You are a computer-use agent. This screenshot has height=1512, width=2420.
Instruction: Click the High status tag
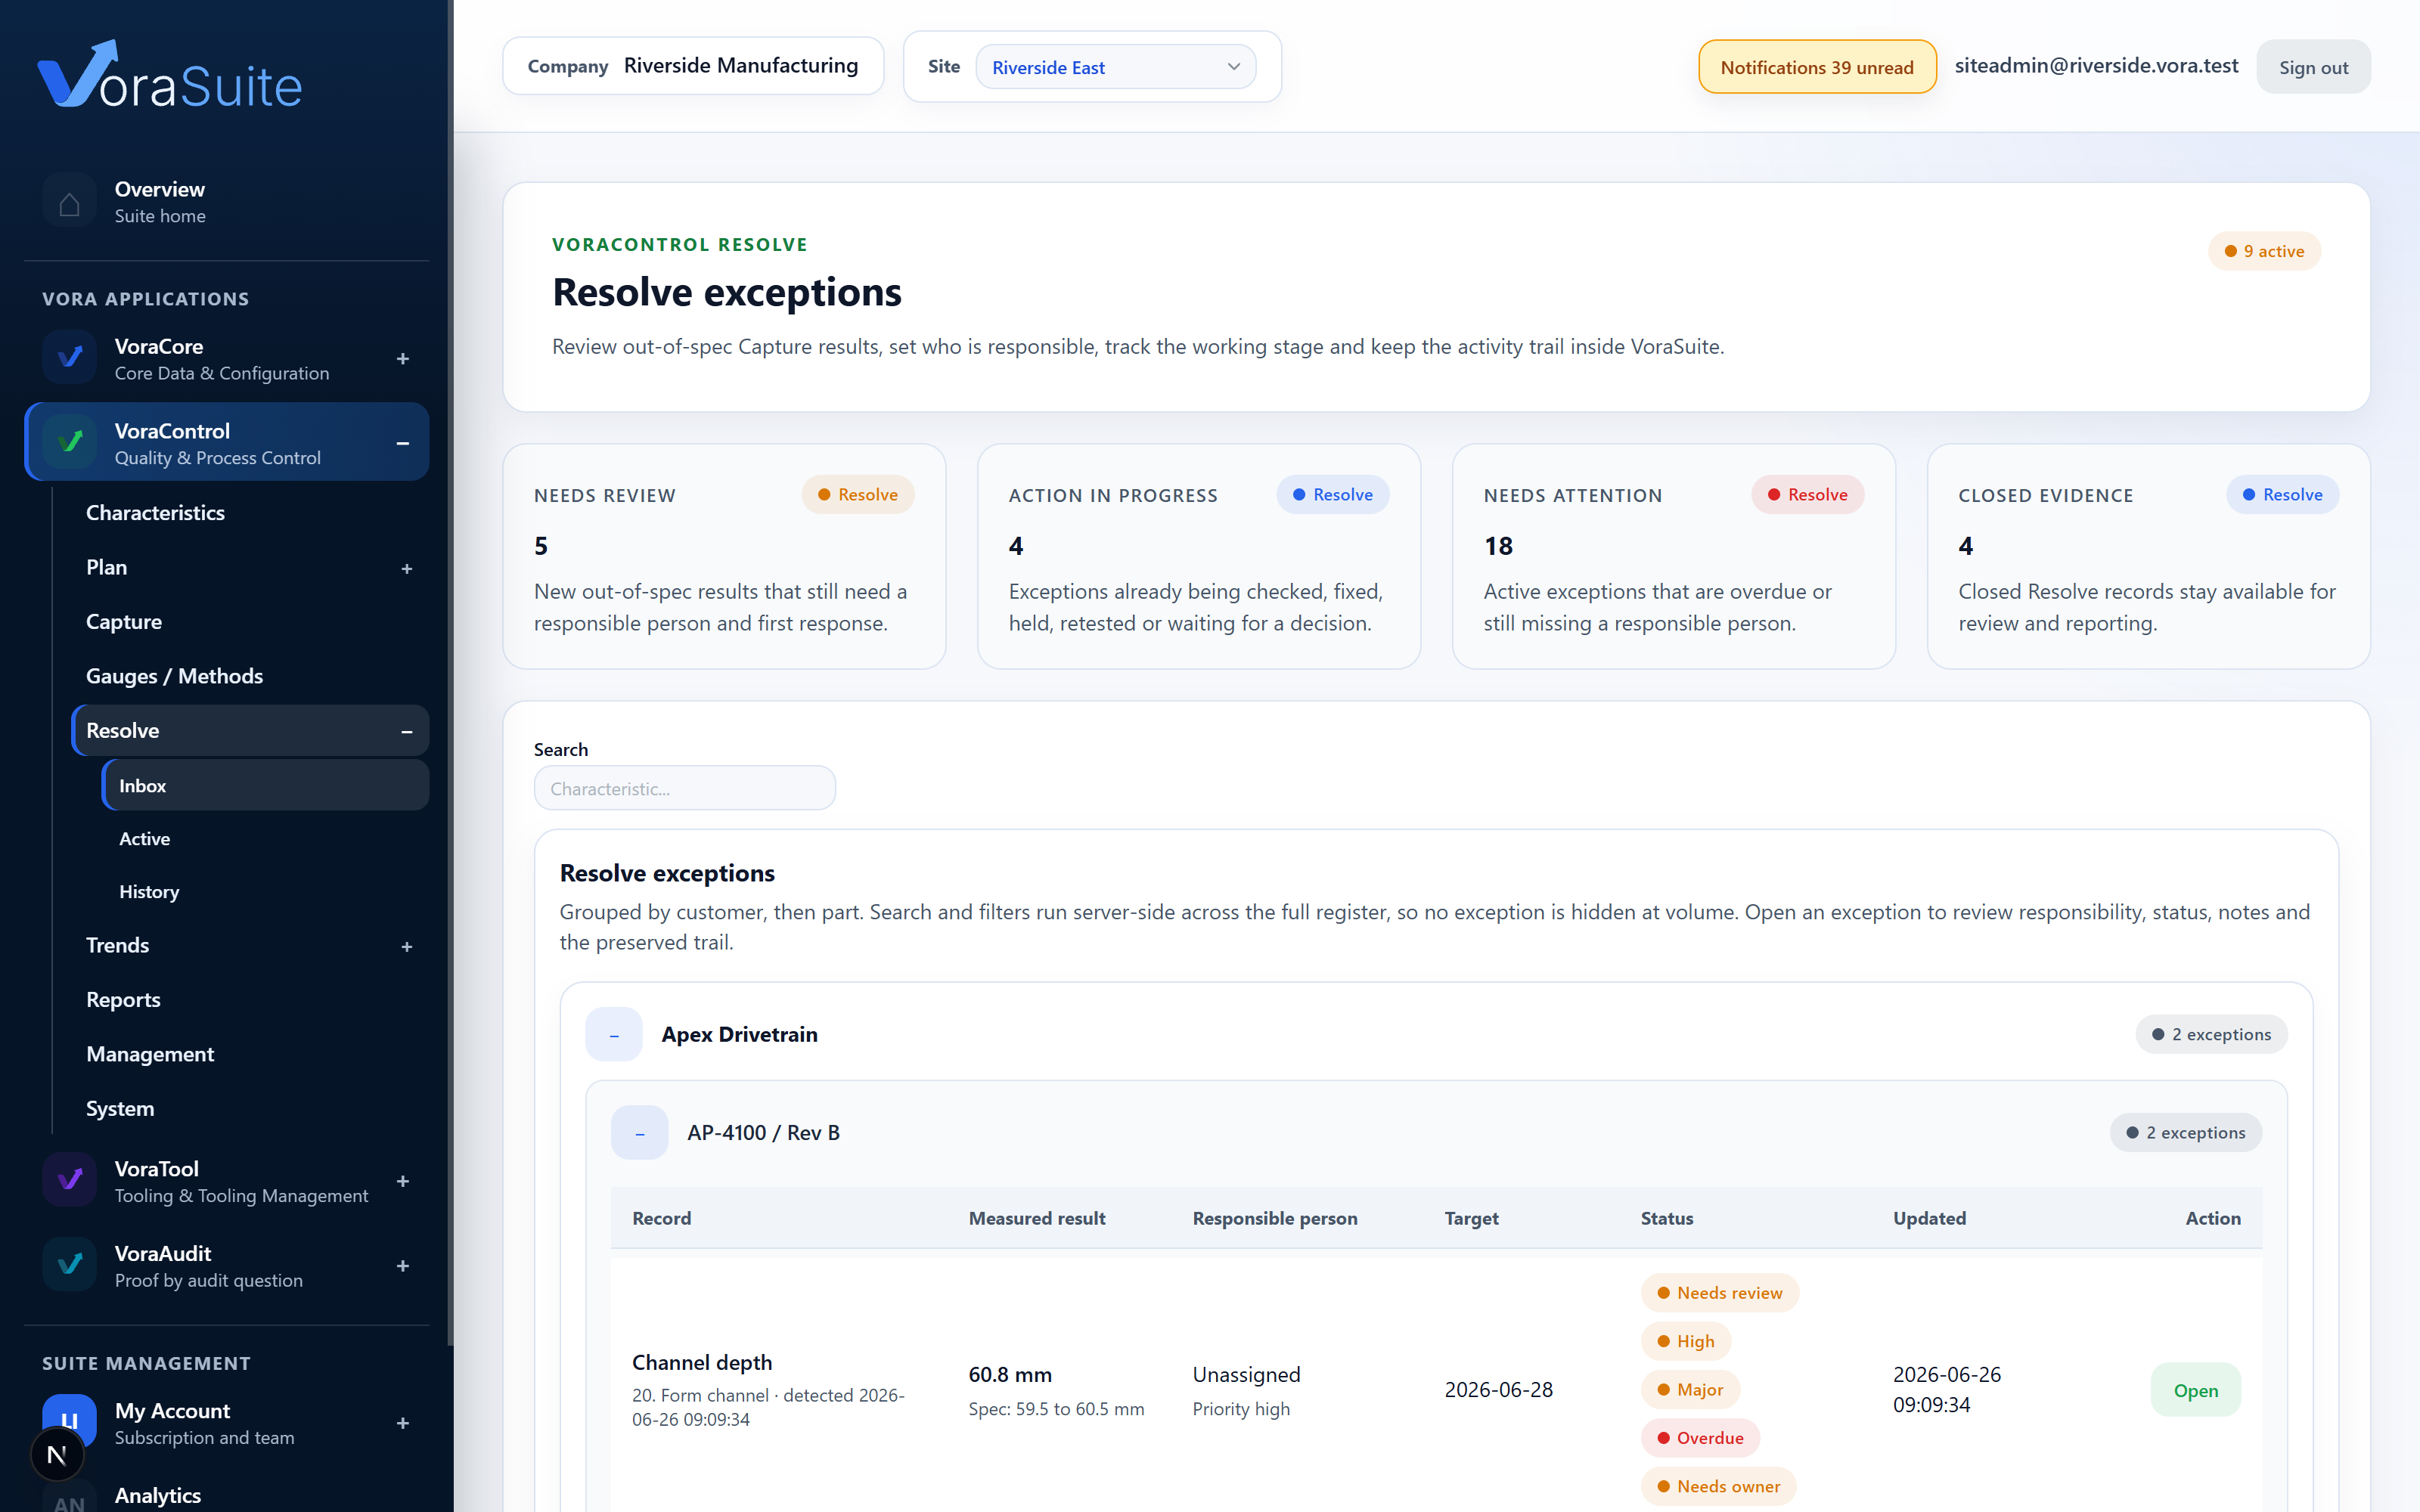click(x=1685, y=1341)
